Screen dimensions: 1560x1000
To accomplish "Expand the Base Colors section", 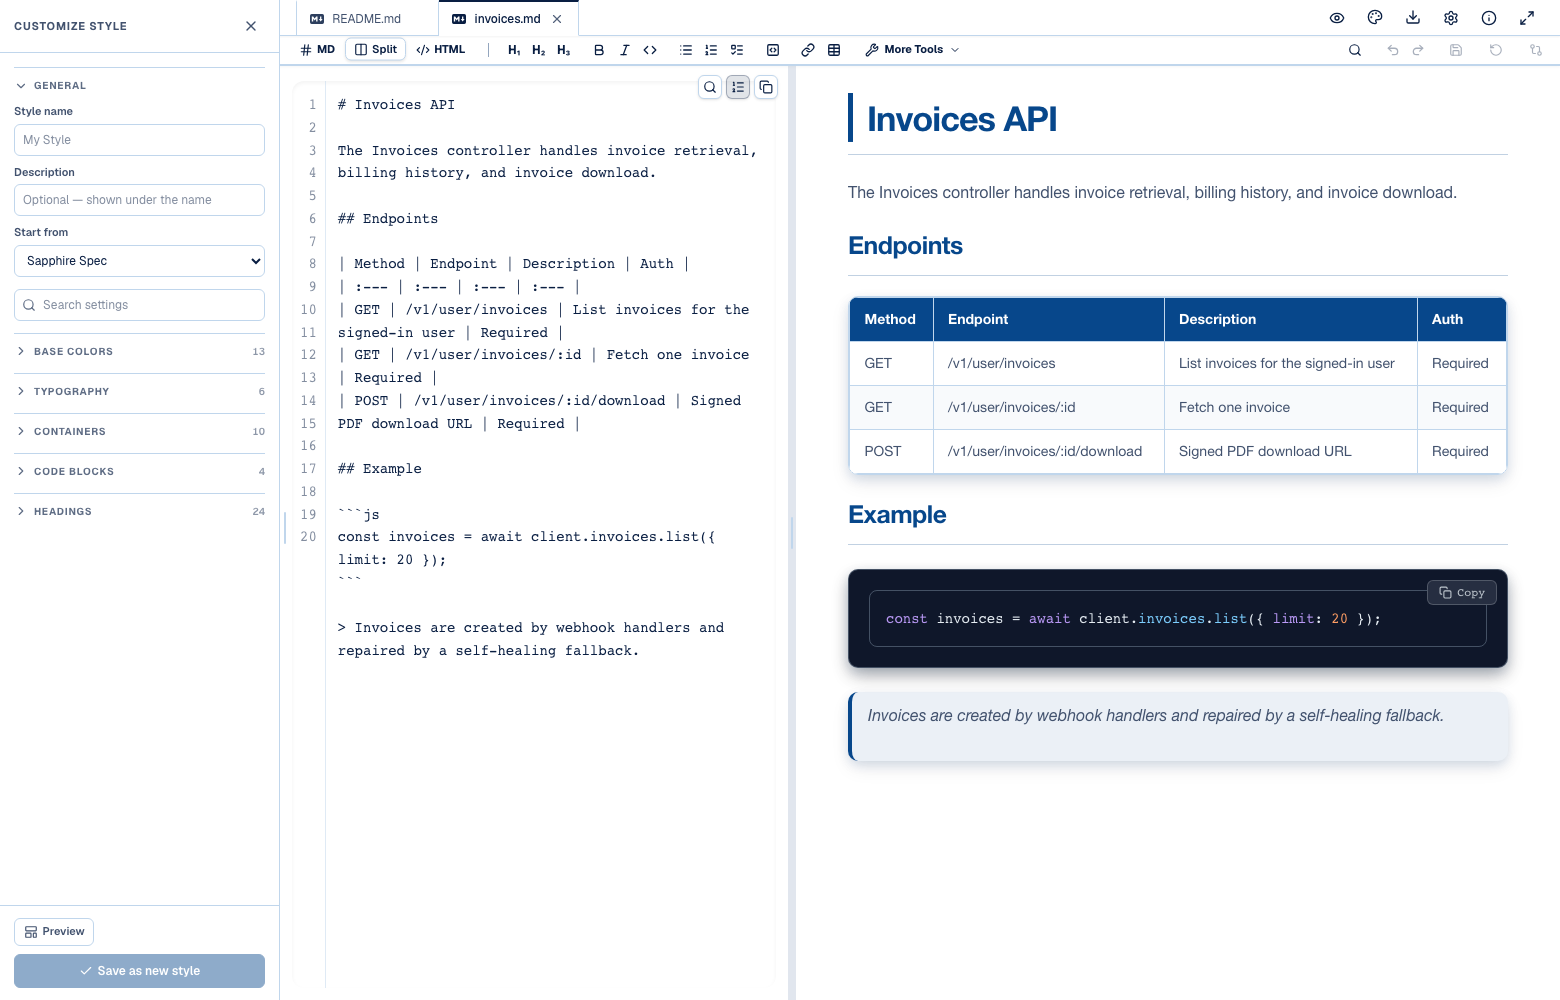I will 139,352.
